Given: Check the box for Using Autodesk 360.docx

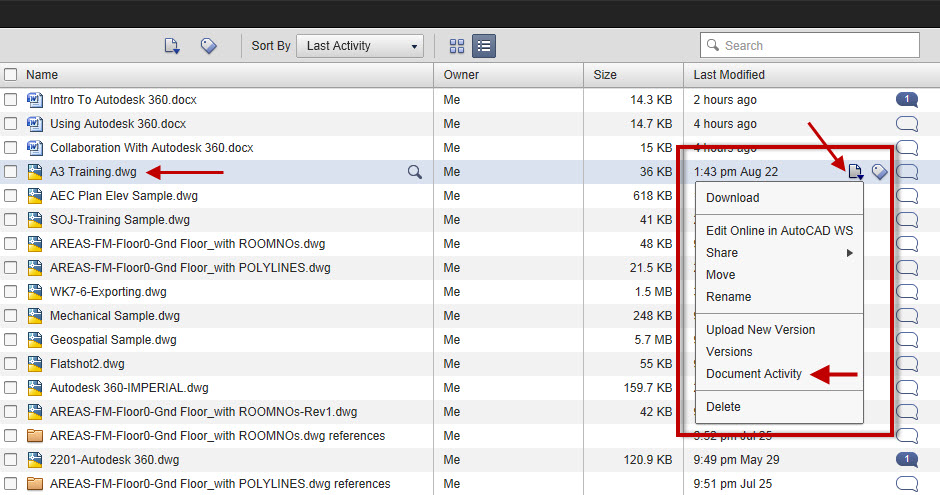Looking at the screenshot, I should (10, 123).
